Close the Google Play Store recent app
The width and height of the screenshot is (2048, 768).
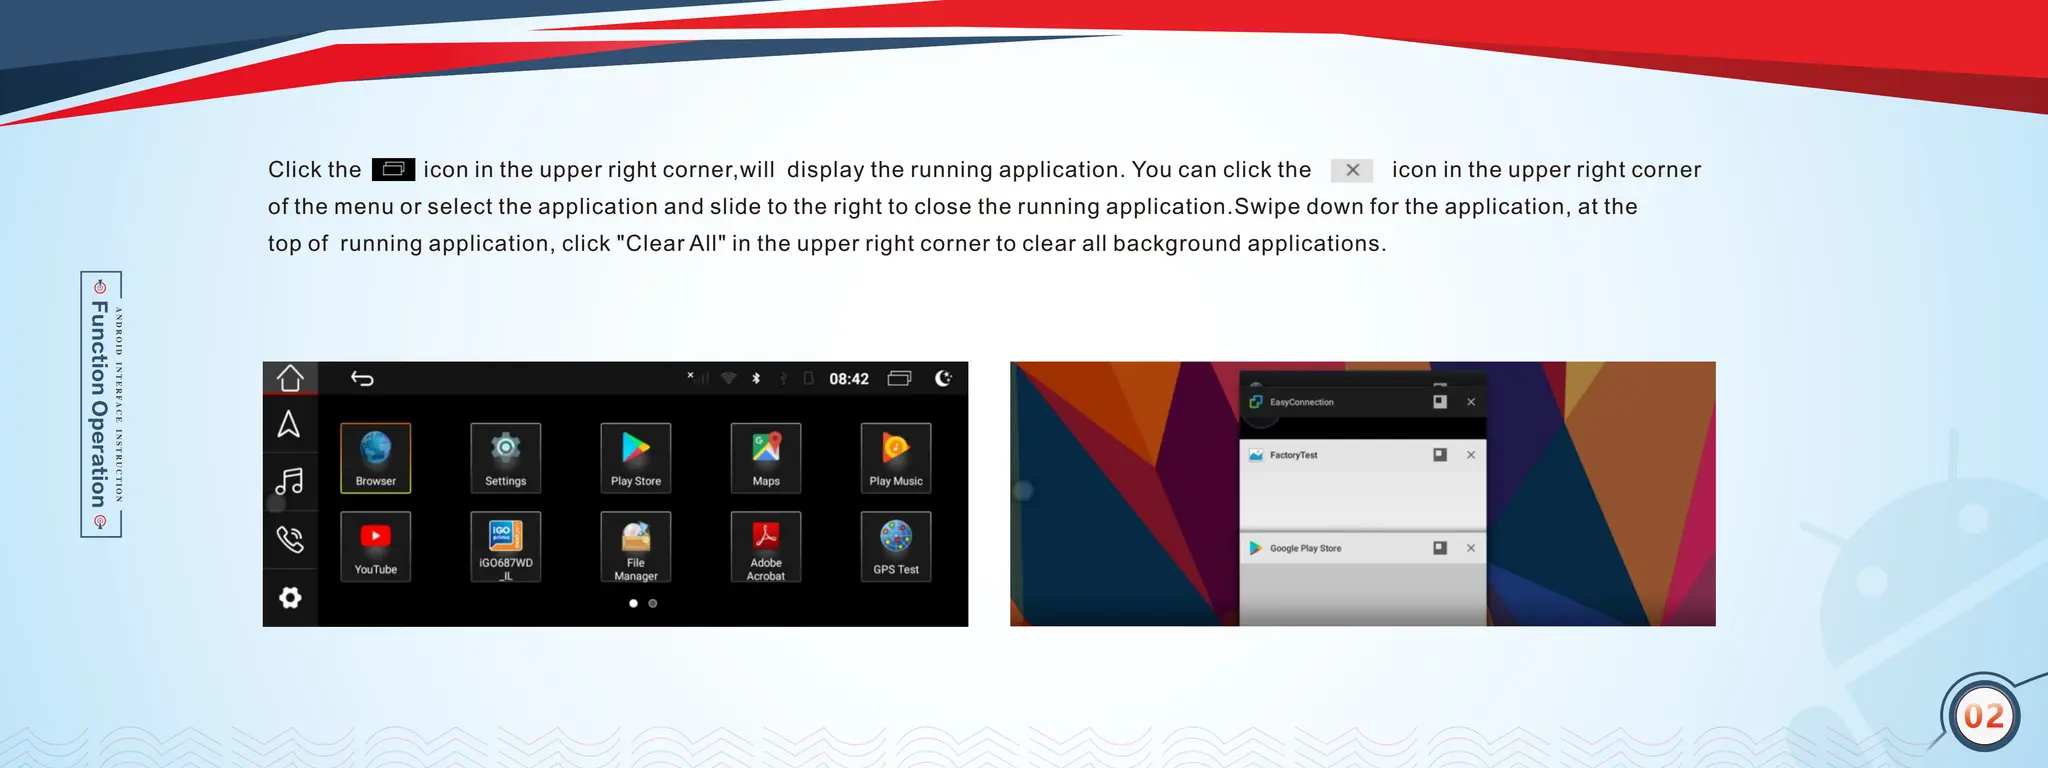1471,548
